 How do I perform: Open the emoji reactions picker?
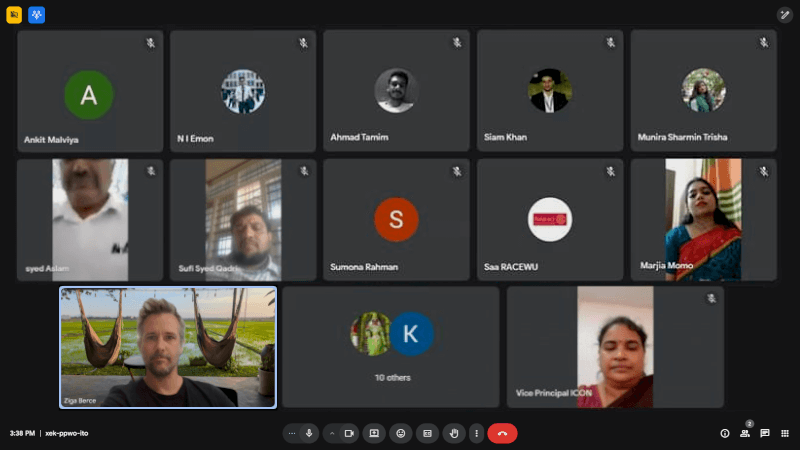(401, 433)
